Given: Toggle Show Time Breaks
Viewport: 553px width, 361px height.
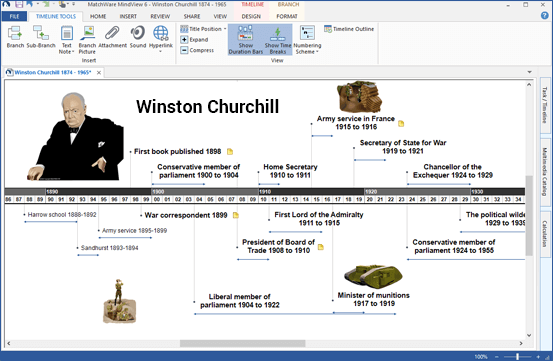Looking at the screenshot, I should [278, 39].
